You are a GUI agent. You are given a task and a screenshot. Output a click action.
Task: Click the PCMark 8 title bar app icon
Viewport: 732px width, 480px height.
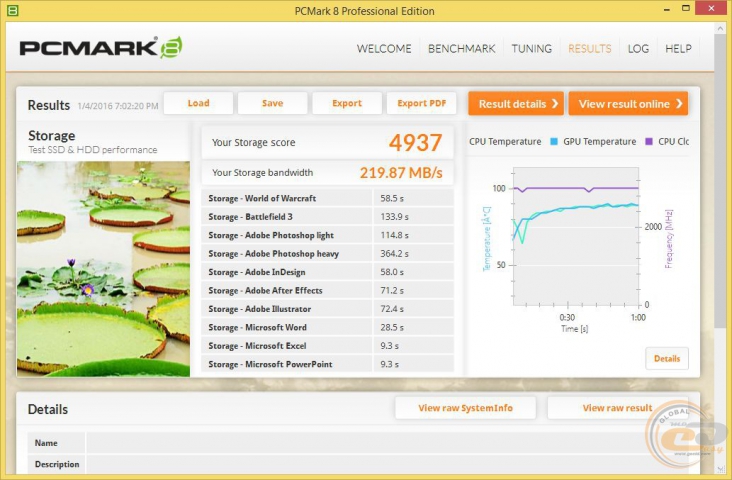coord(13,10)
